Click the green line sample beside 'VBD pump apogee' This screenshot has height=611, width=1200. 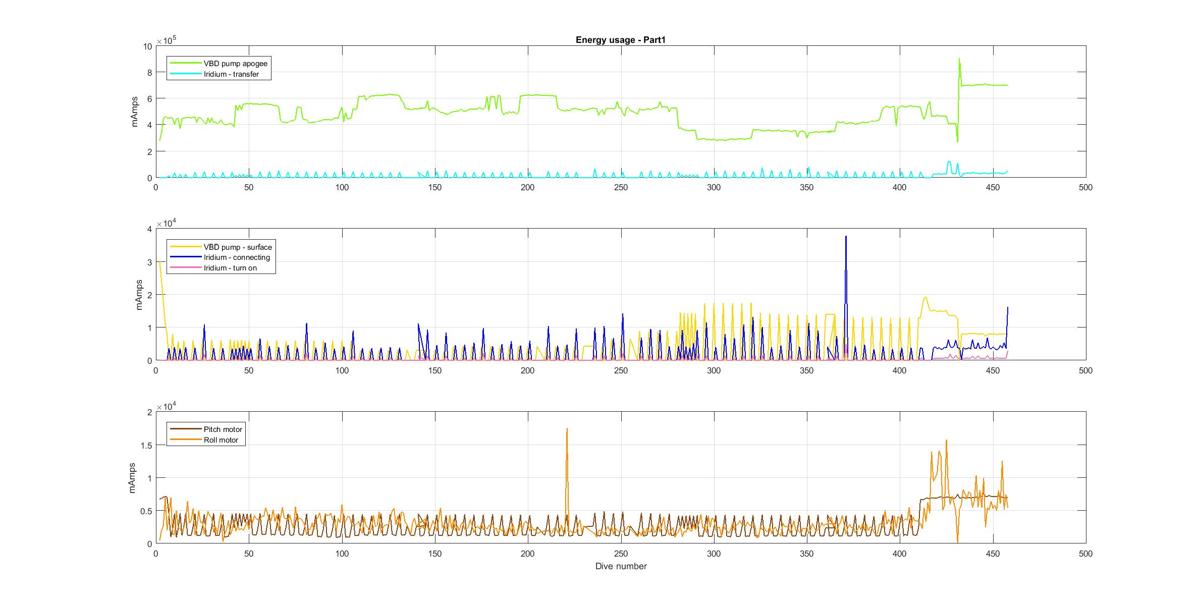click(186, 63)
